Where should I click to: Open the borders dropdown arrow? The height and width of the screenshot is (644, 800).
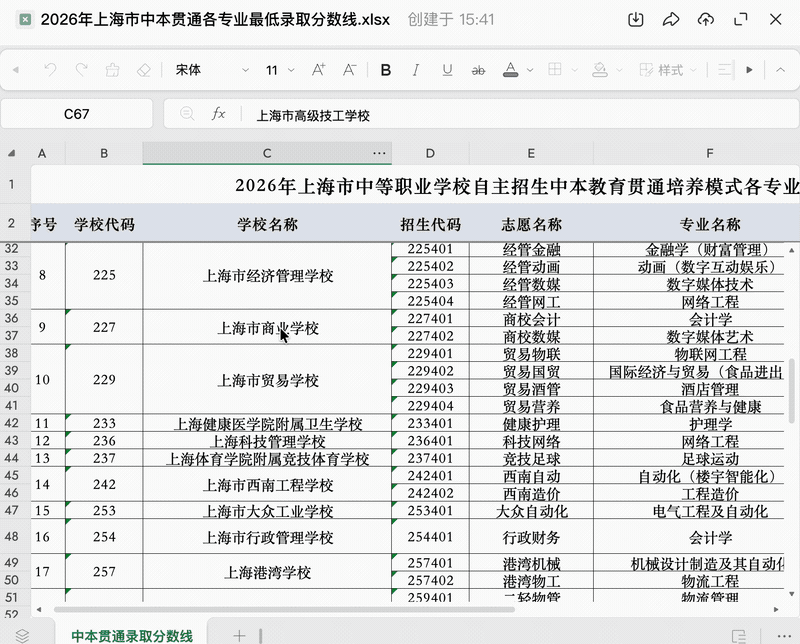[574, 70]
